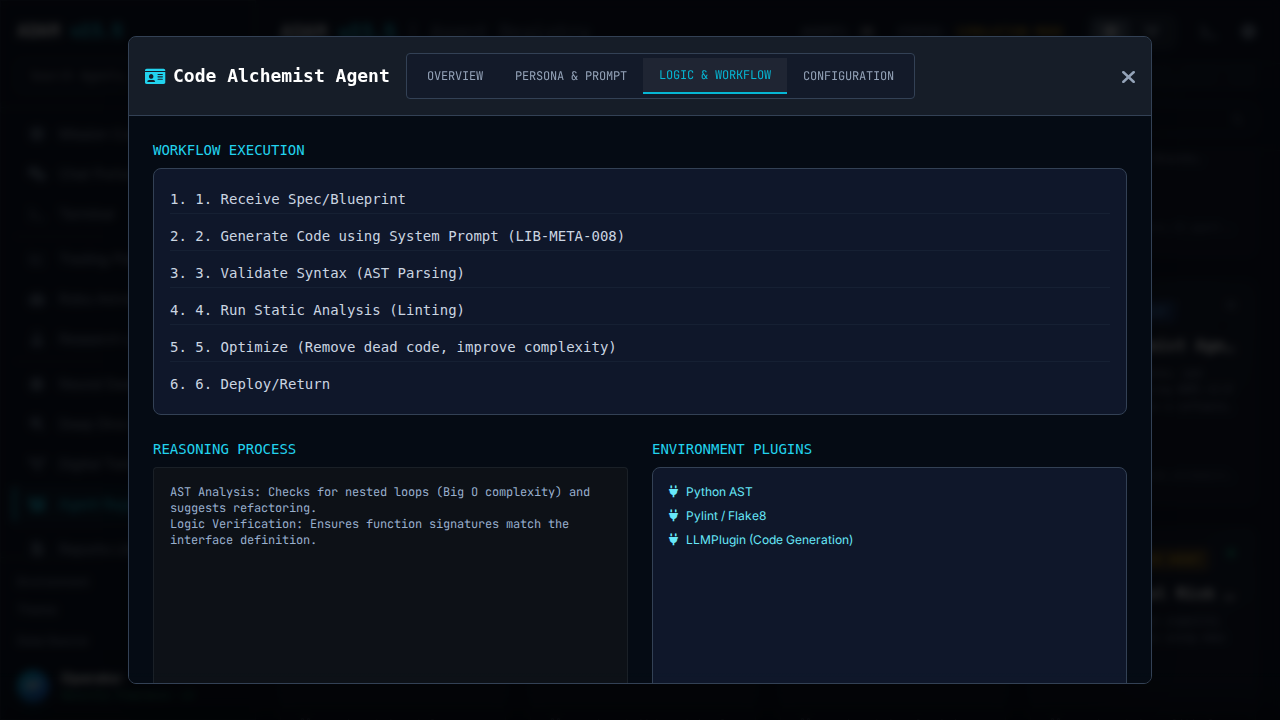This screenshot has height=720, width=1280.
Task: Open the Pylint / Flake8 plugin label
Action: (726, 516)
